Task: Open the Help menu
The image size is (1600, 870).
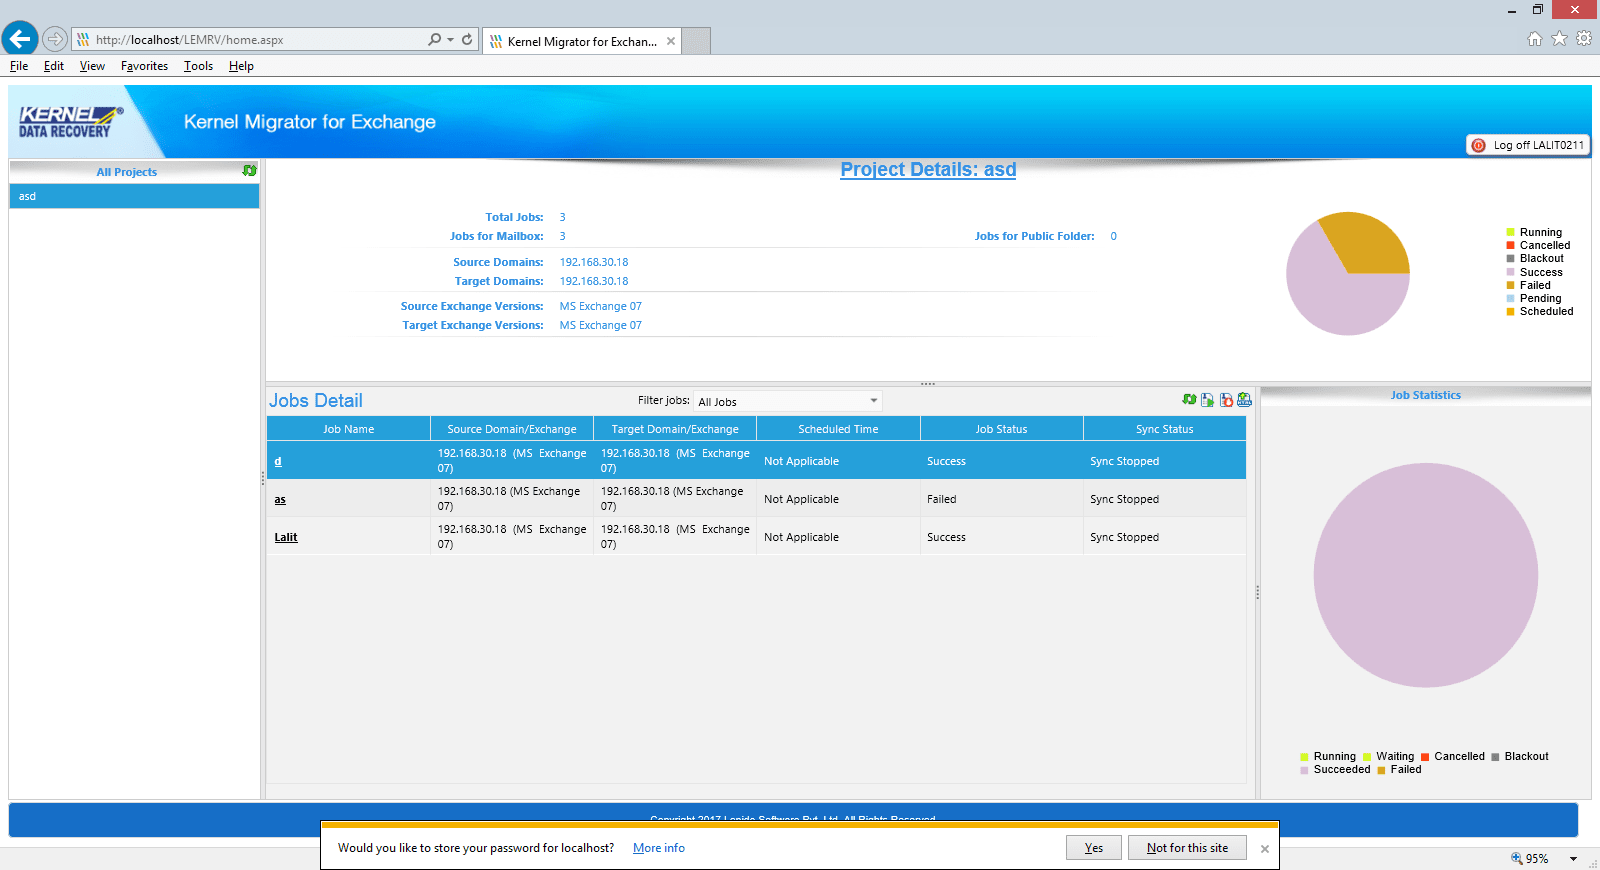Action: click(241, 66)
